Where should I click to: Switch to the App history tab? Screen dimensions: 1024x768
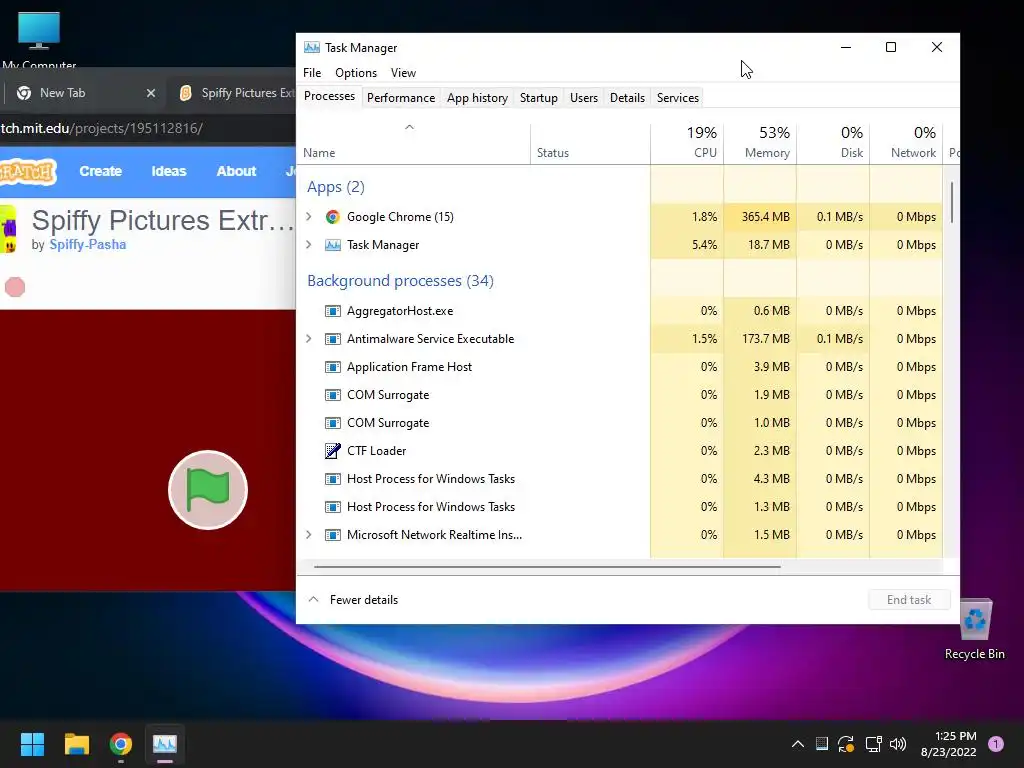(477, 97)
